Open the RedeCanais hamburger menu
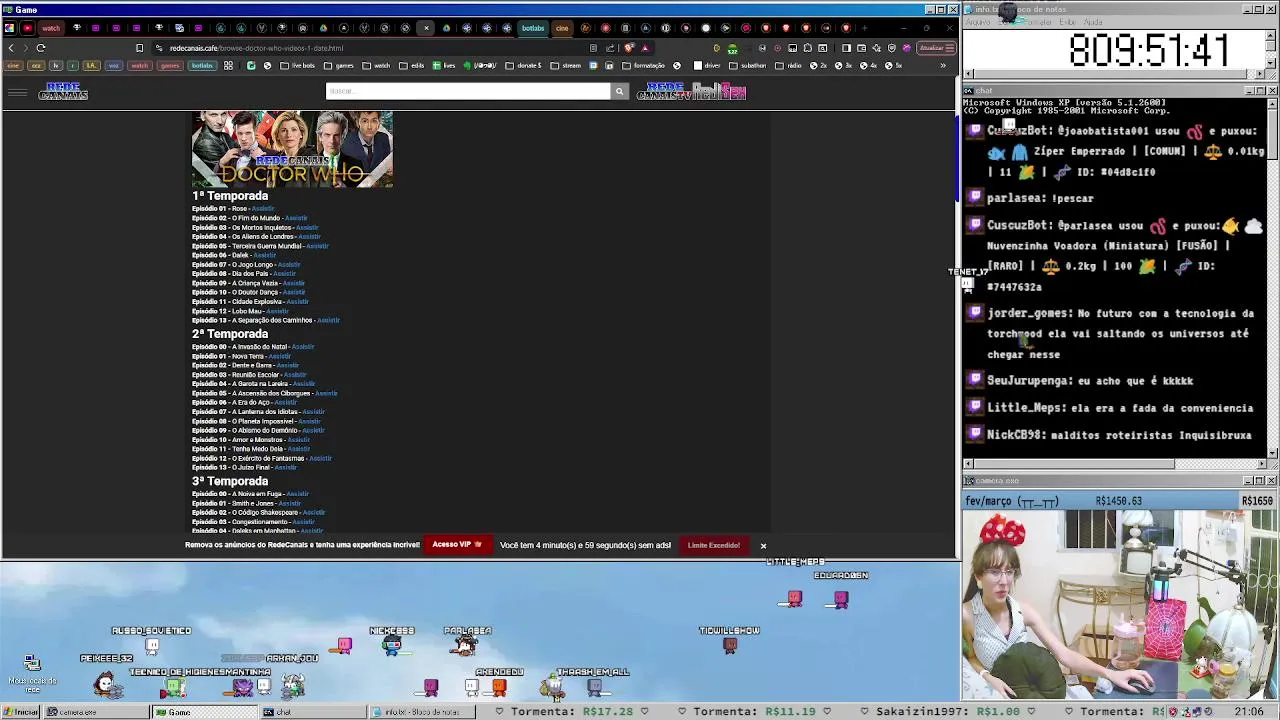Screen dimensions: 1280x720 click(x=17, y=93)
